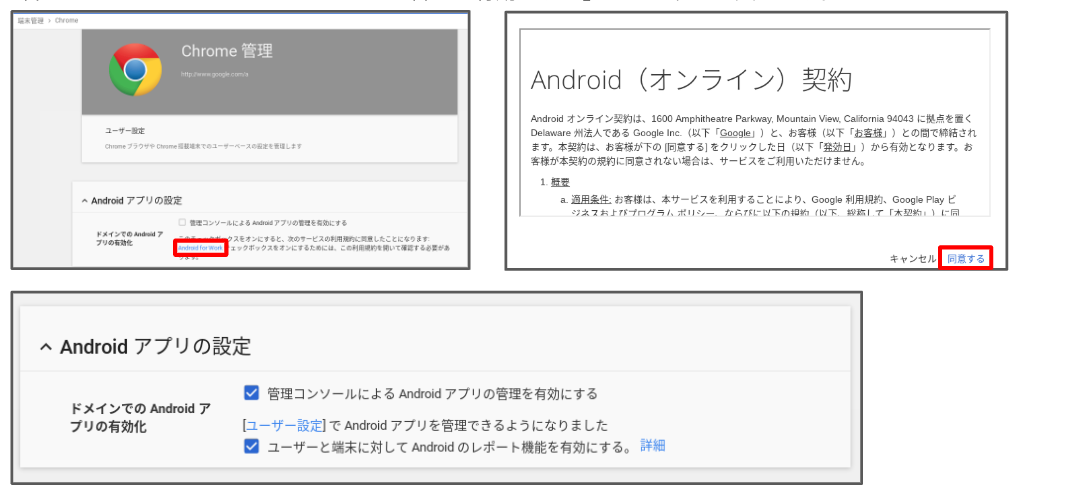Click the Chrome logo in the Chrome 管理 header
Viewport: 1086px width, 497px height.
(x=135, y=70)
